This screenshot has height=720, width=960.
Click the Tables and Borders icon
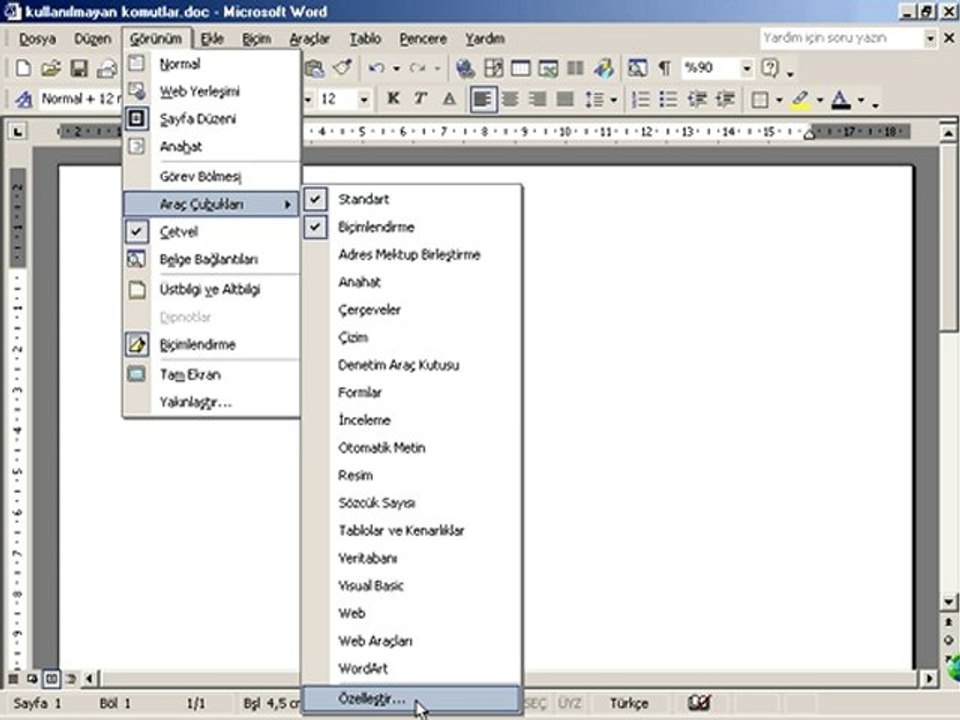[x=493, y=68]
